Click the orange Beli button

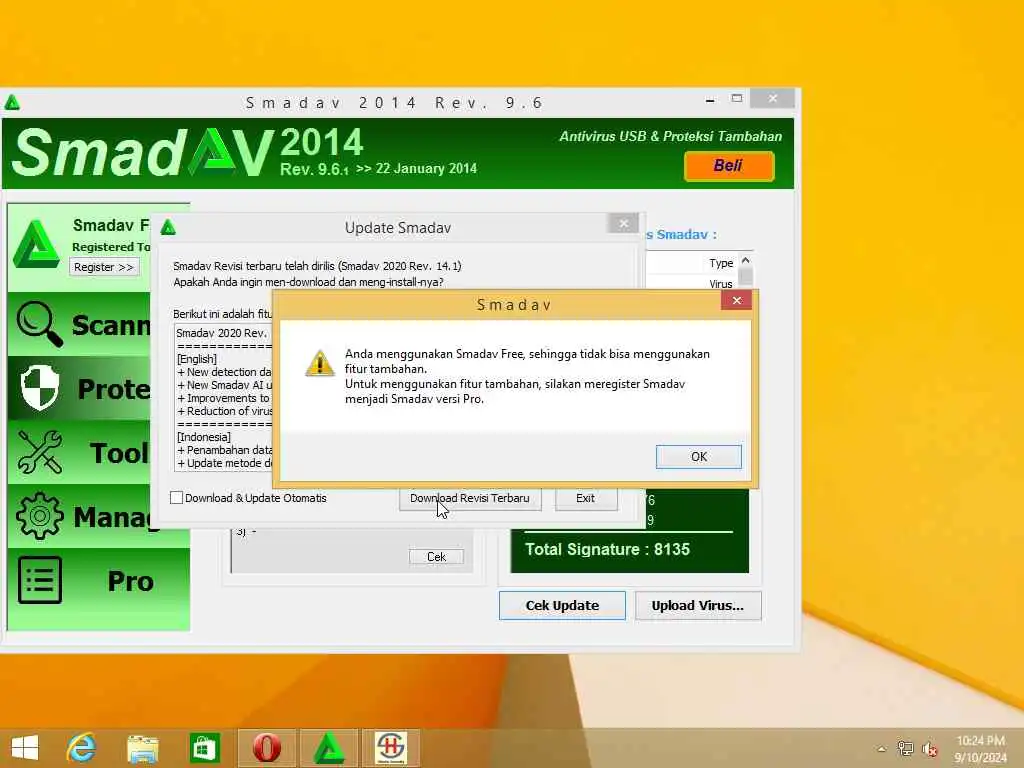point(729,166)
